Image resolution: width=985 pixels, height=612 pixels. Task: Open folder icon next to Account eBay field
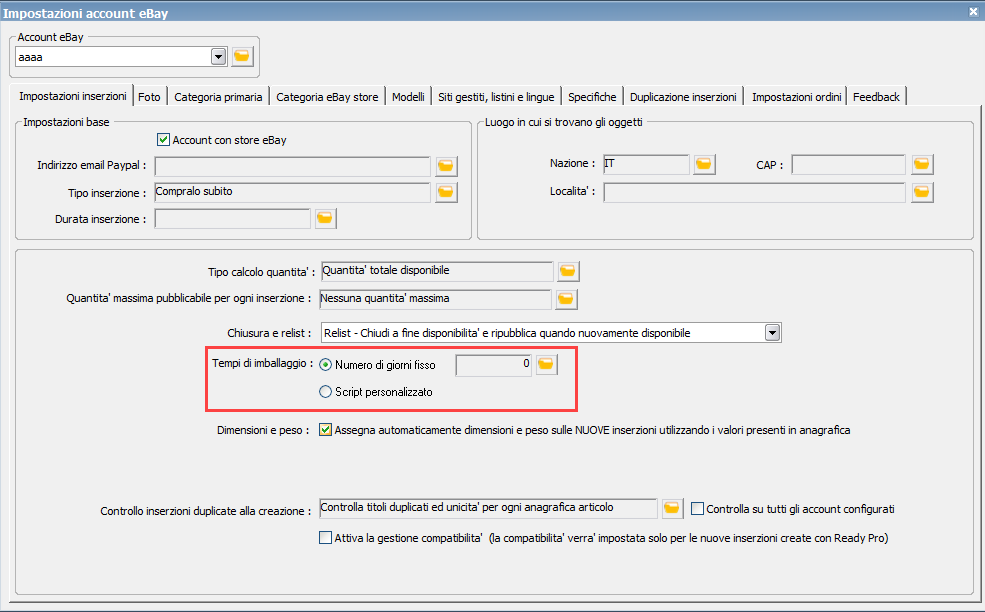coord(242,57)
